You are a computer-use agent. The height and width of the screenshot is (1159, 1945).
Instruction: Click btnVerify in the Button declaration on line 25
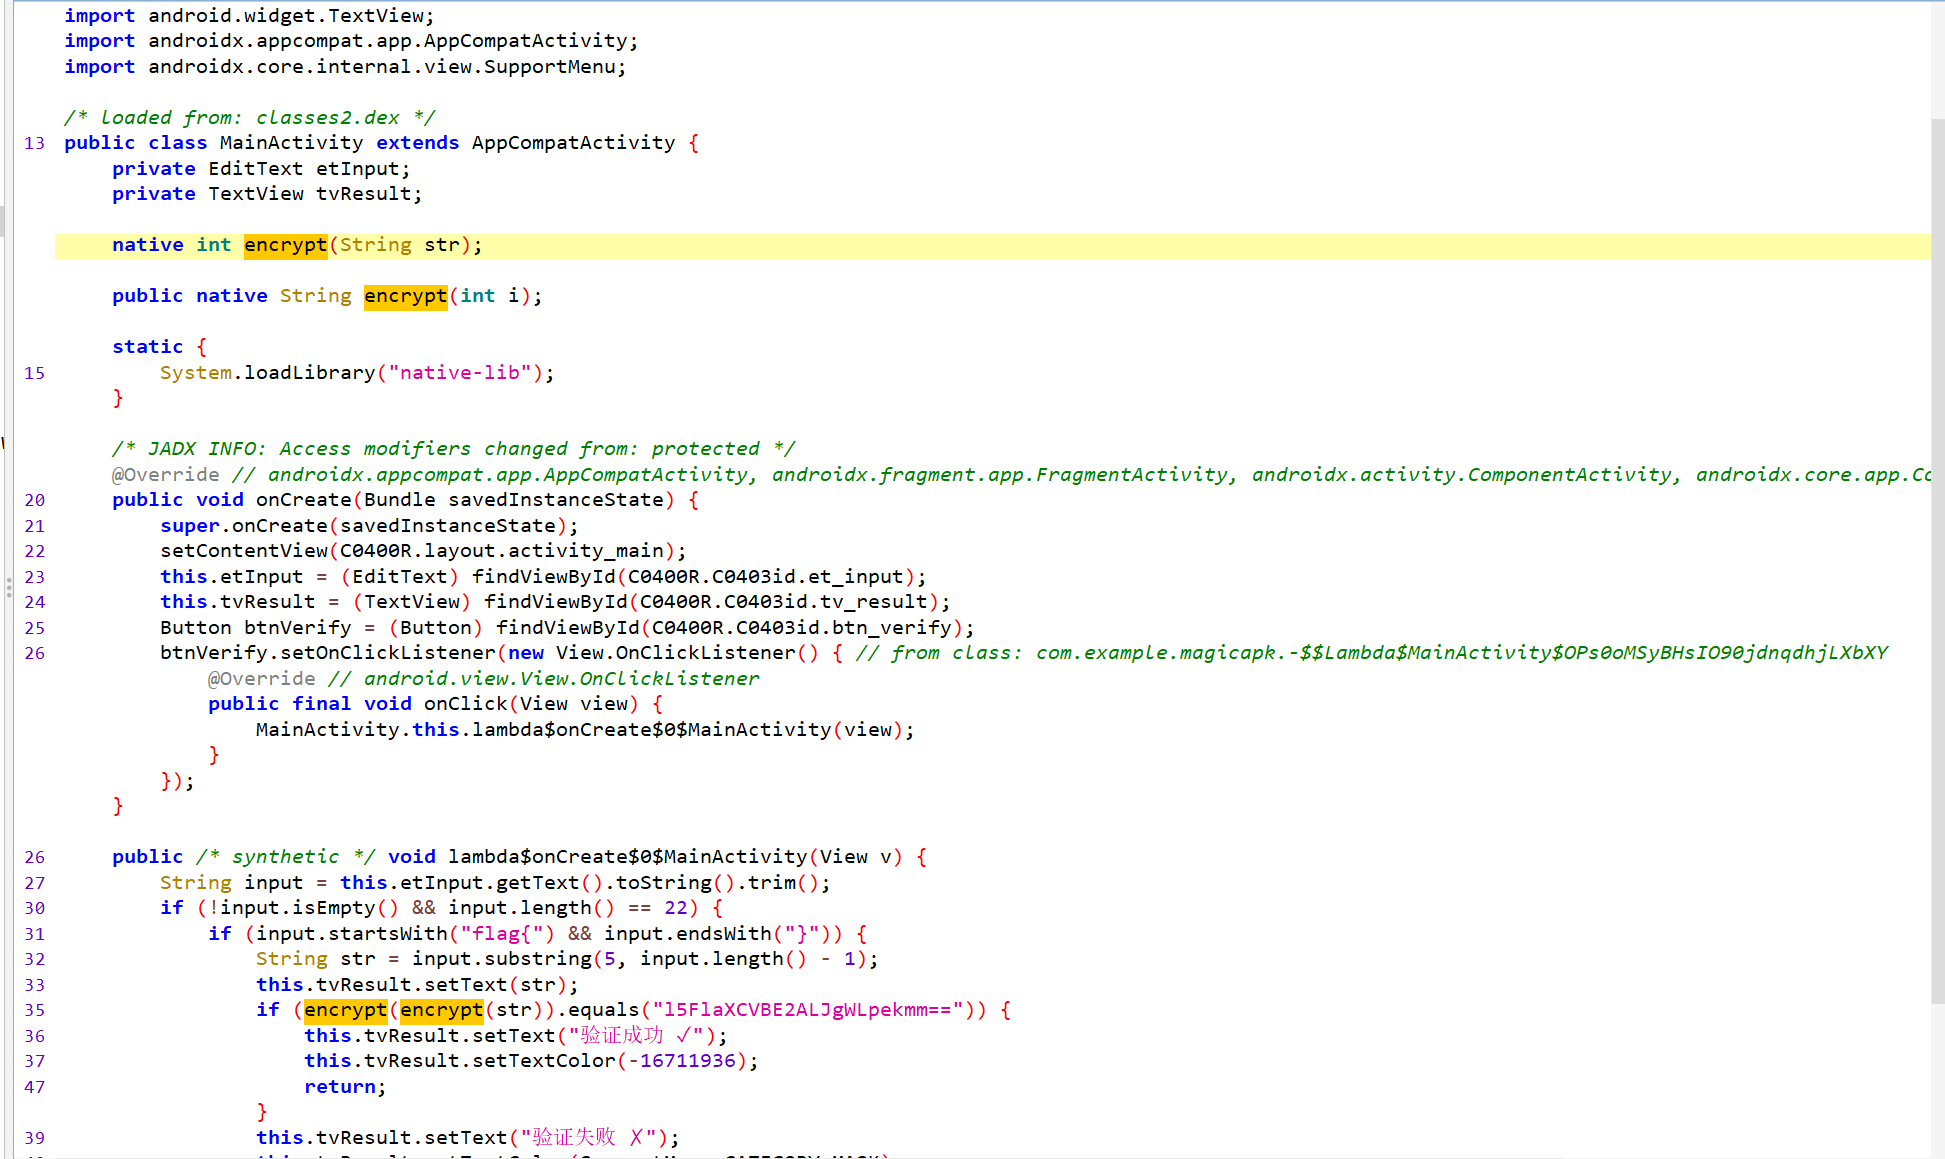point(298,628)
